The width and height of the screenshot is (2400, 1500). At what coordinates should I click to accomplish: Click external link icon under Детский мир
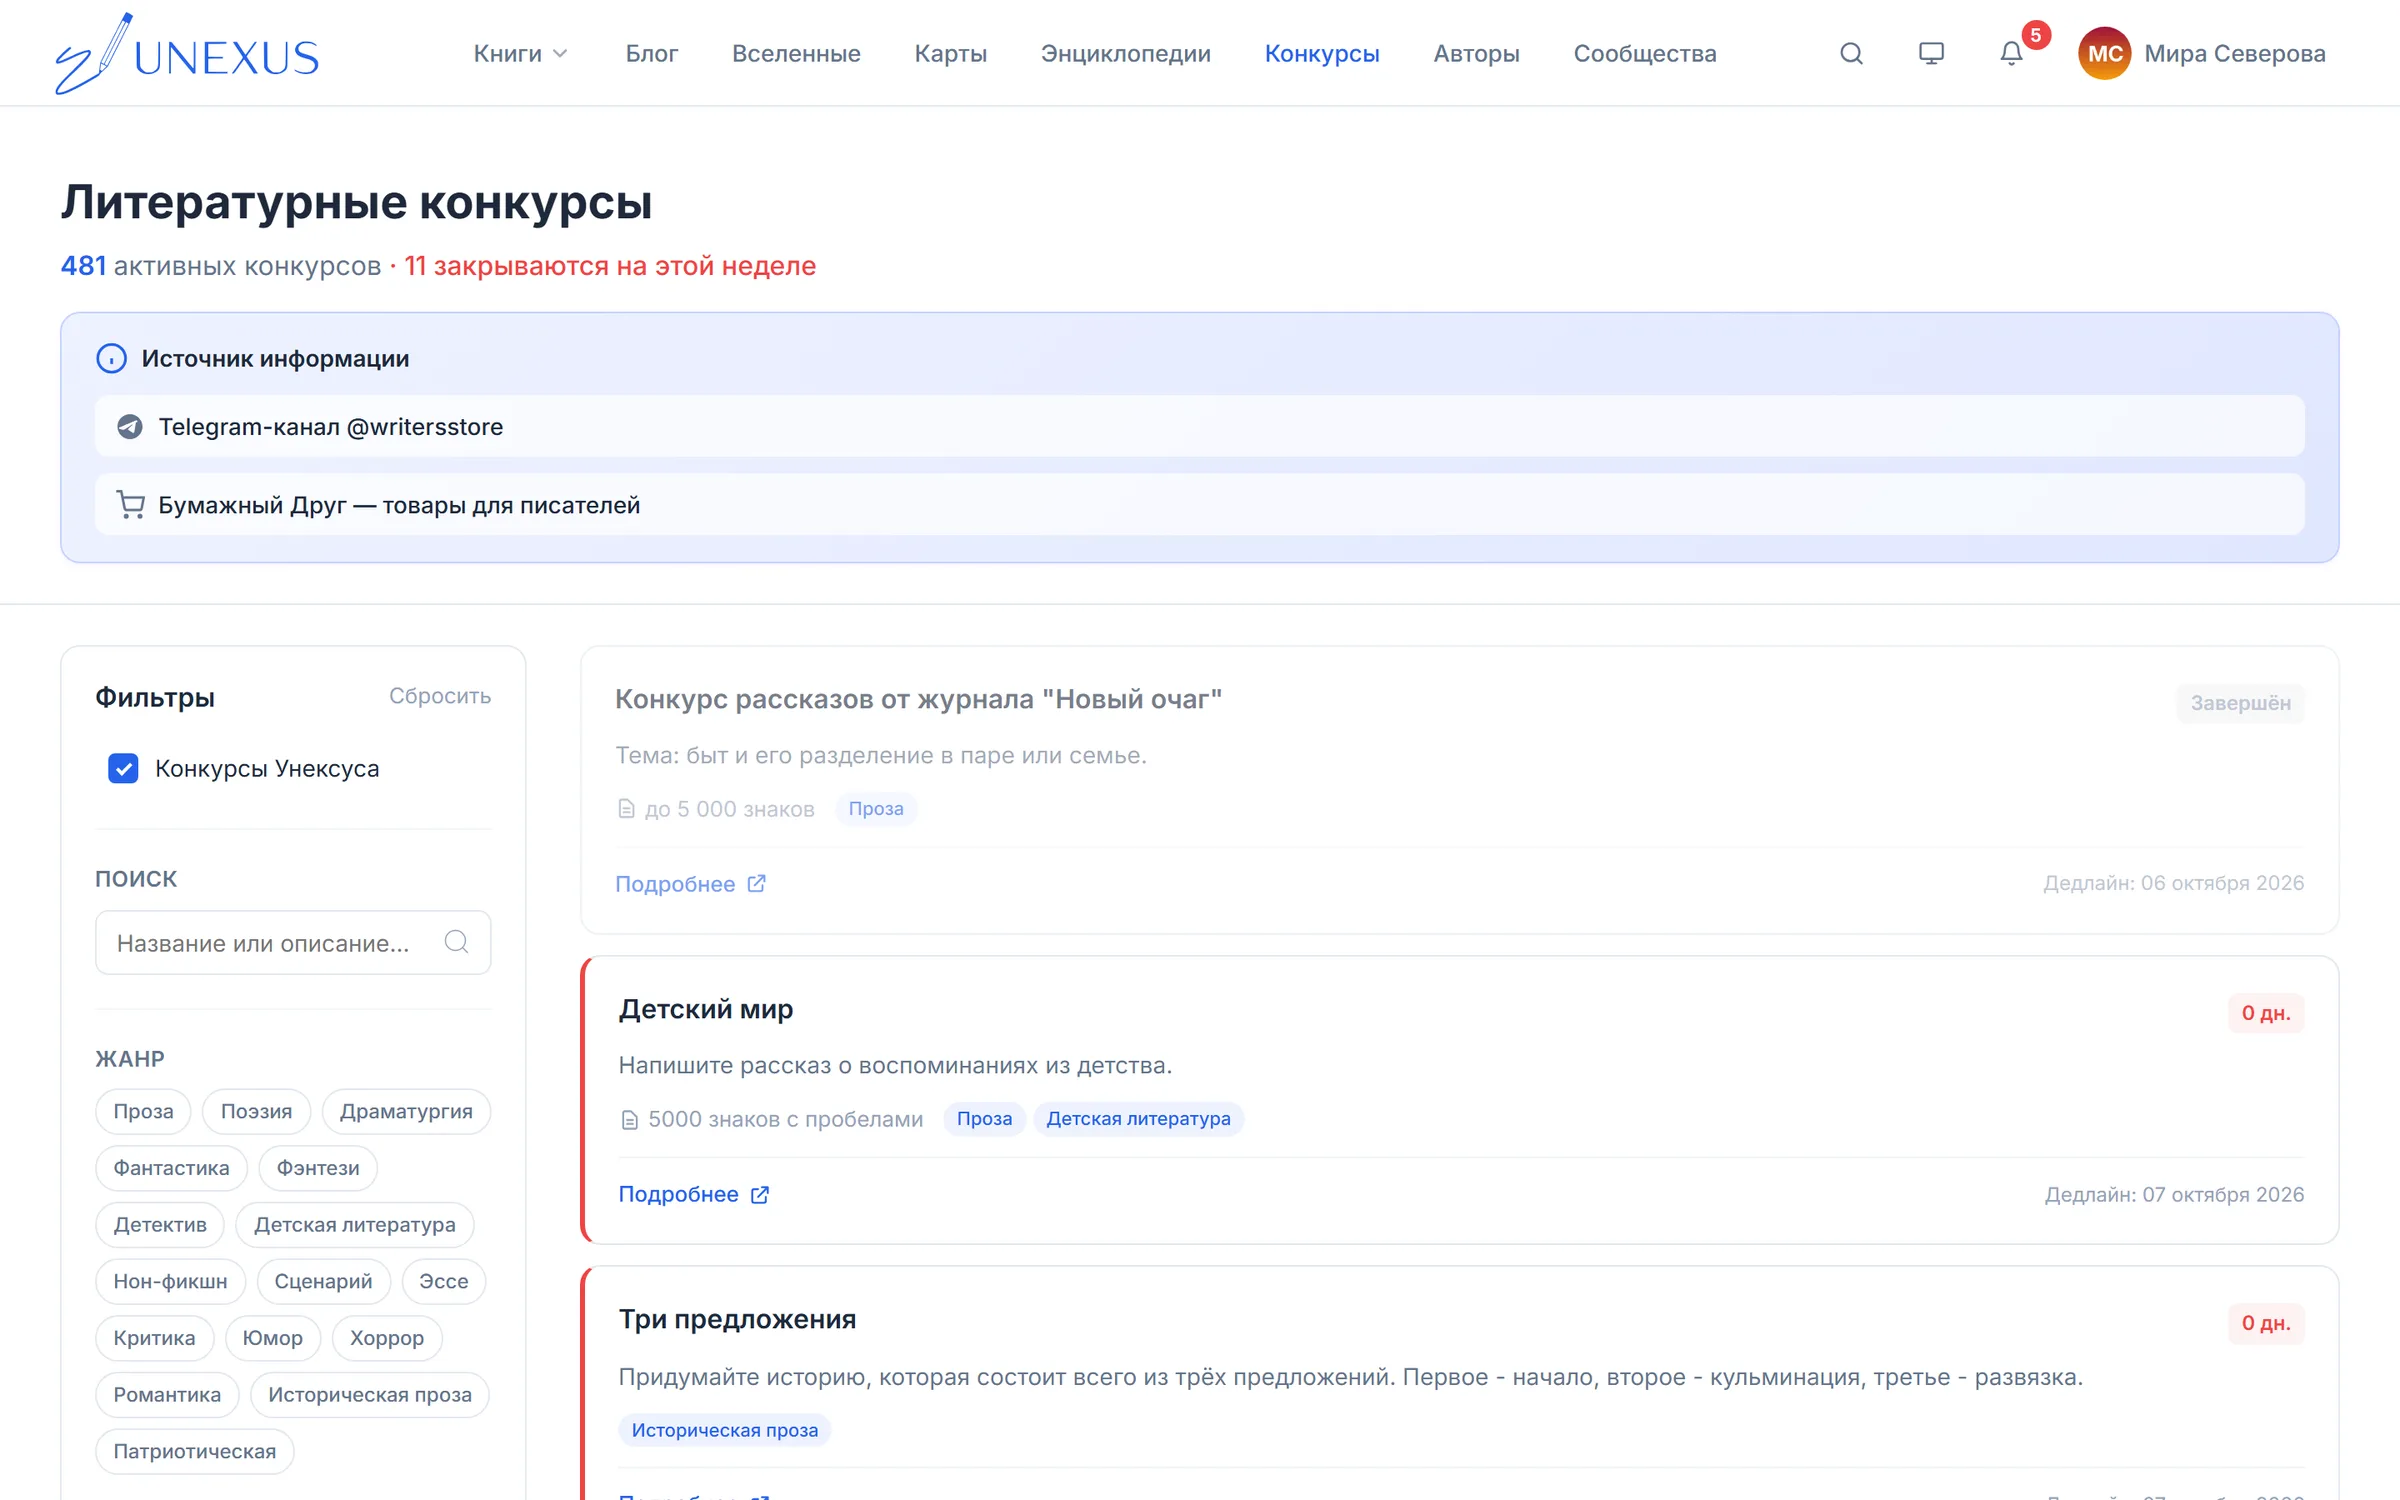click(760, 1194)
